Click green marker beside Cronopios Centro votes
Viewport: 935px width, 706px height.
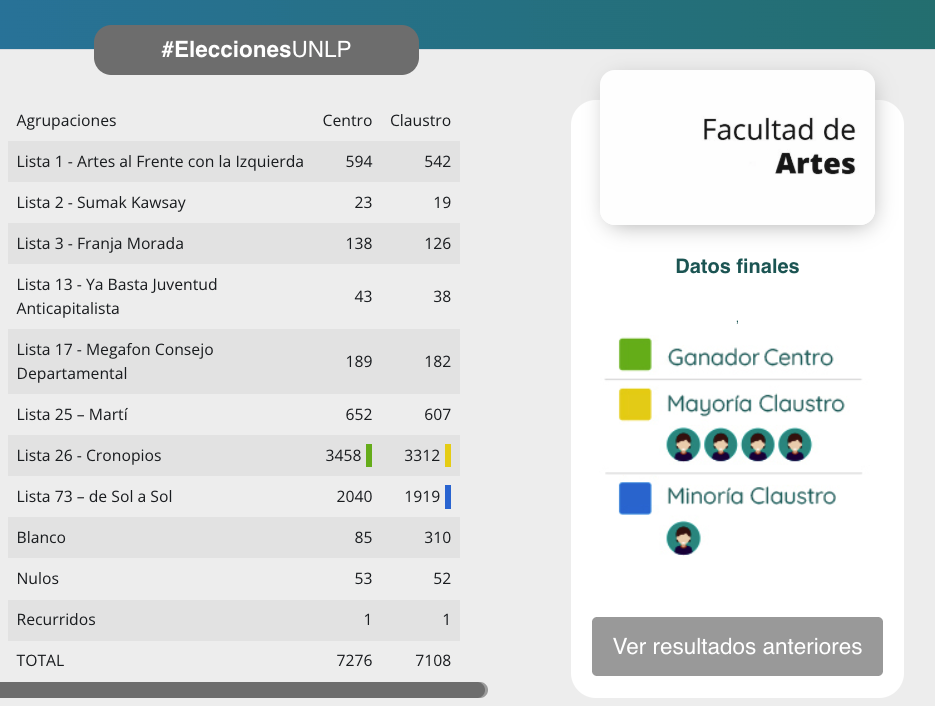click(x=369, y=456)
